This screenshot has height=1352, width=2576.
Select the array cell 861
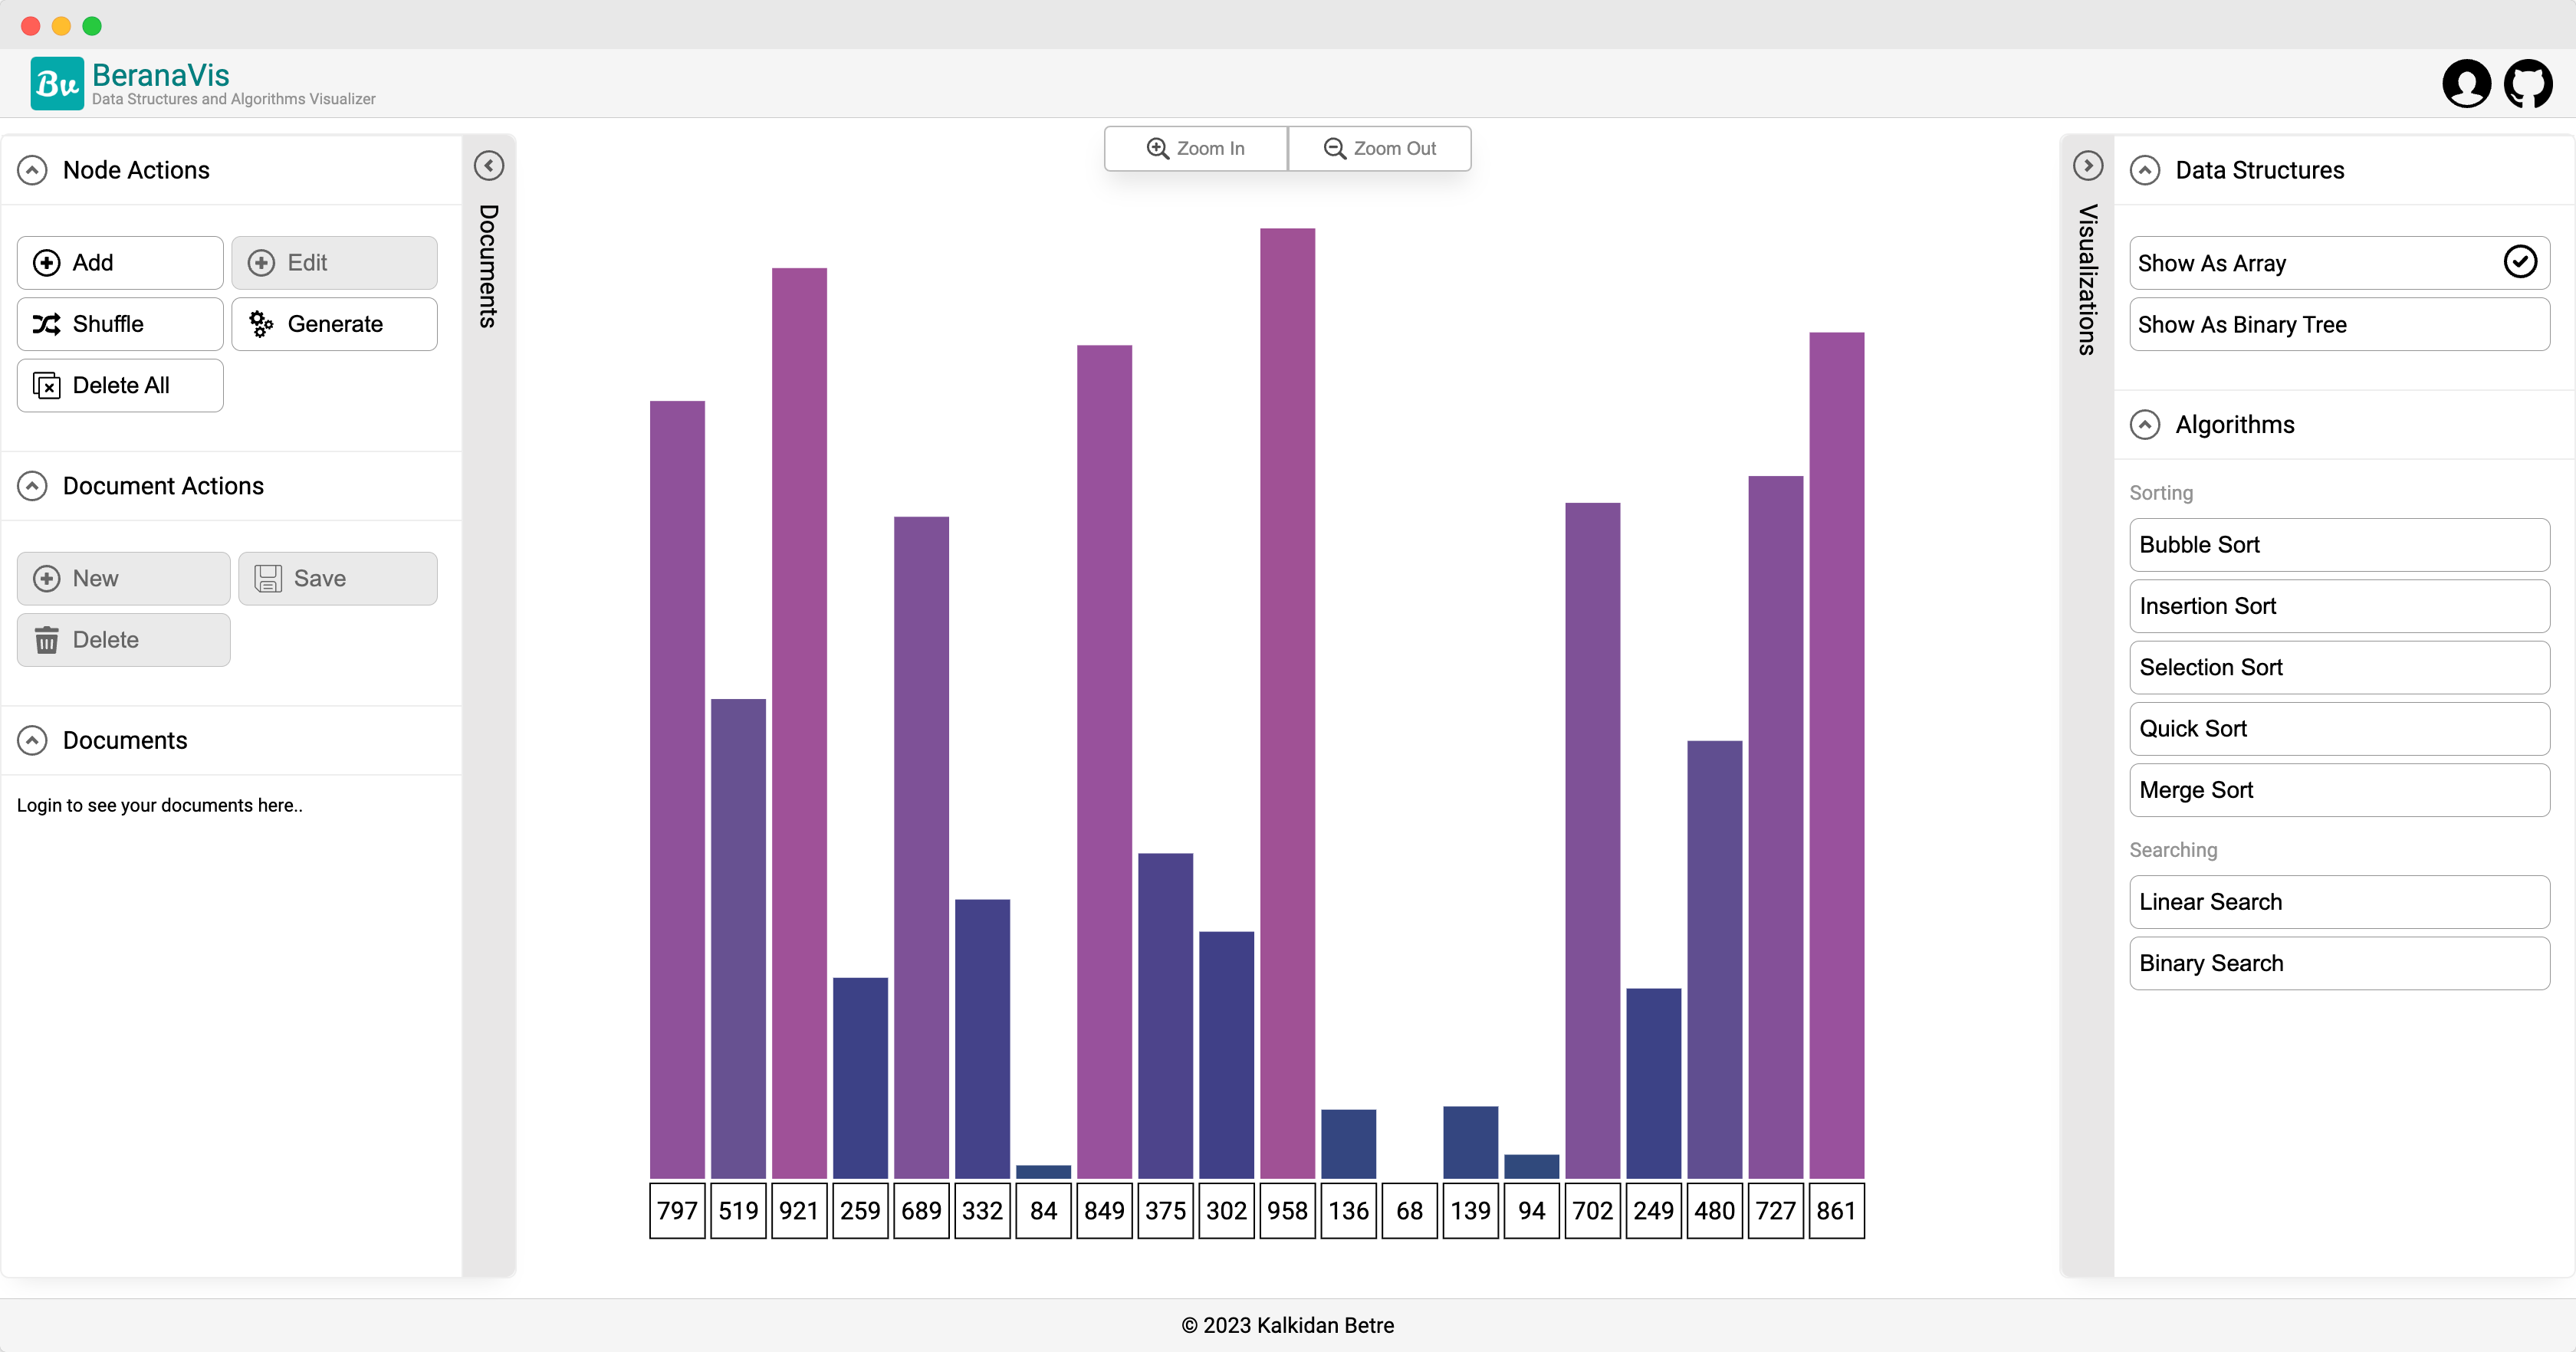click(x=1836, y=1211)
